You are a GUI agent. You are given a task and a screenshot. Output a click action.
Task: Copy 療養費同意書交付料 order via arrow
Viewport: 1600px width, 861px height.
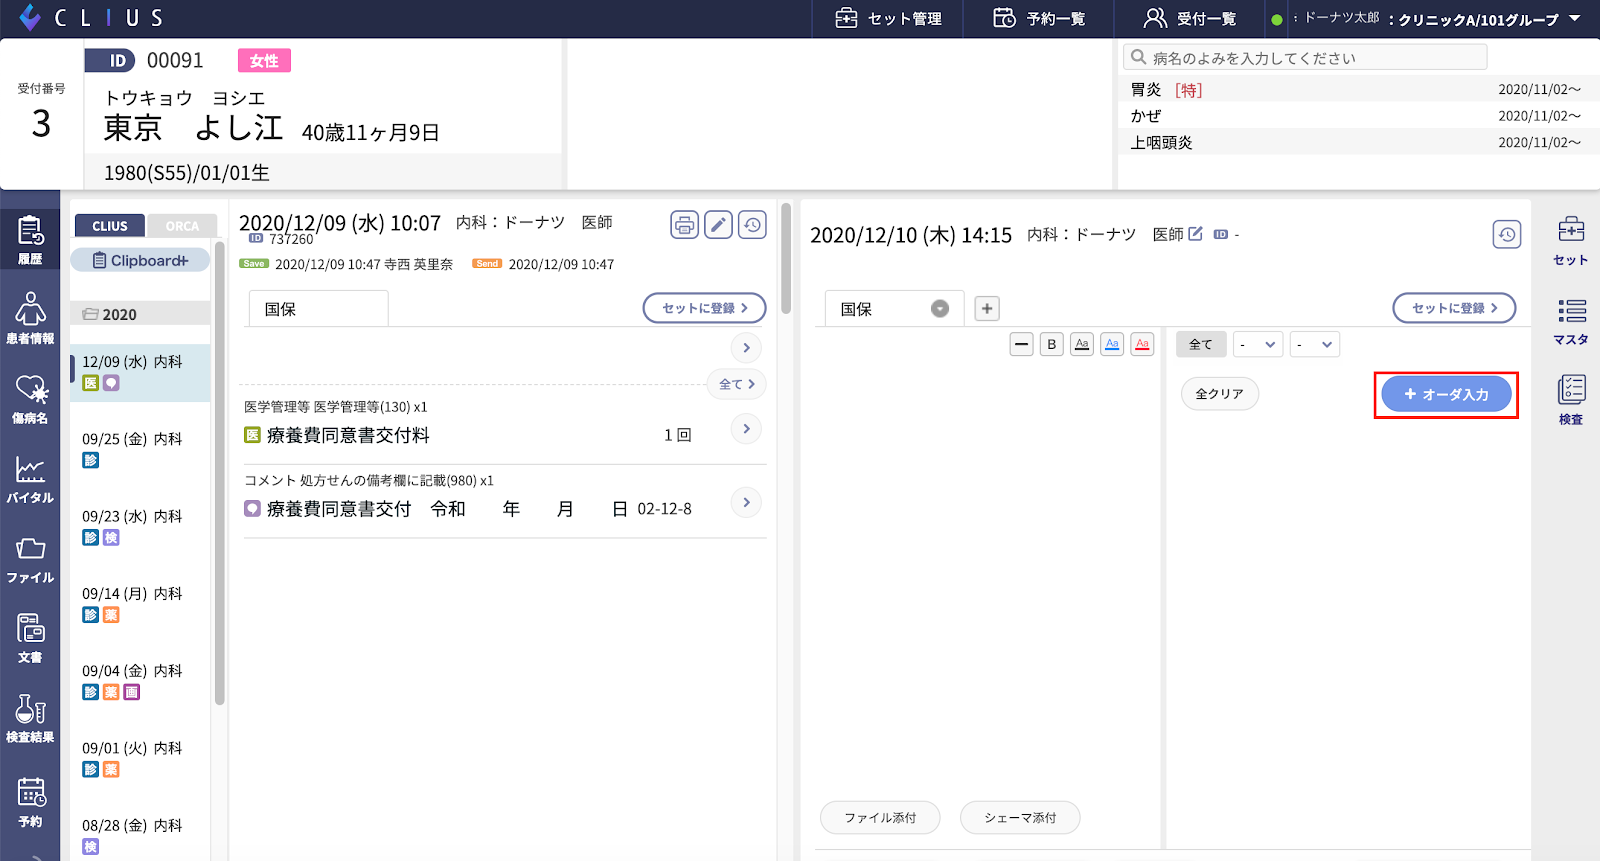tap(746, 429)
